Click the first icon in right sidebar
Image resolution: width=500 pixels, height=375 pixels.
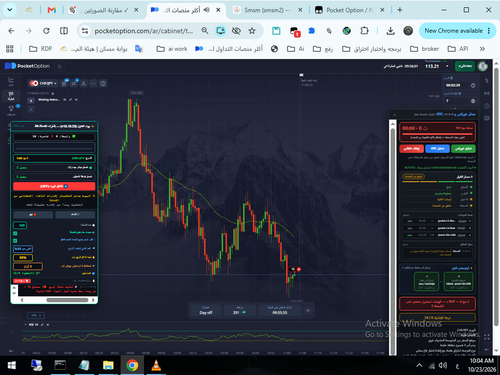tap(487, 80)
